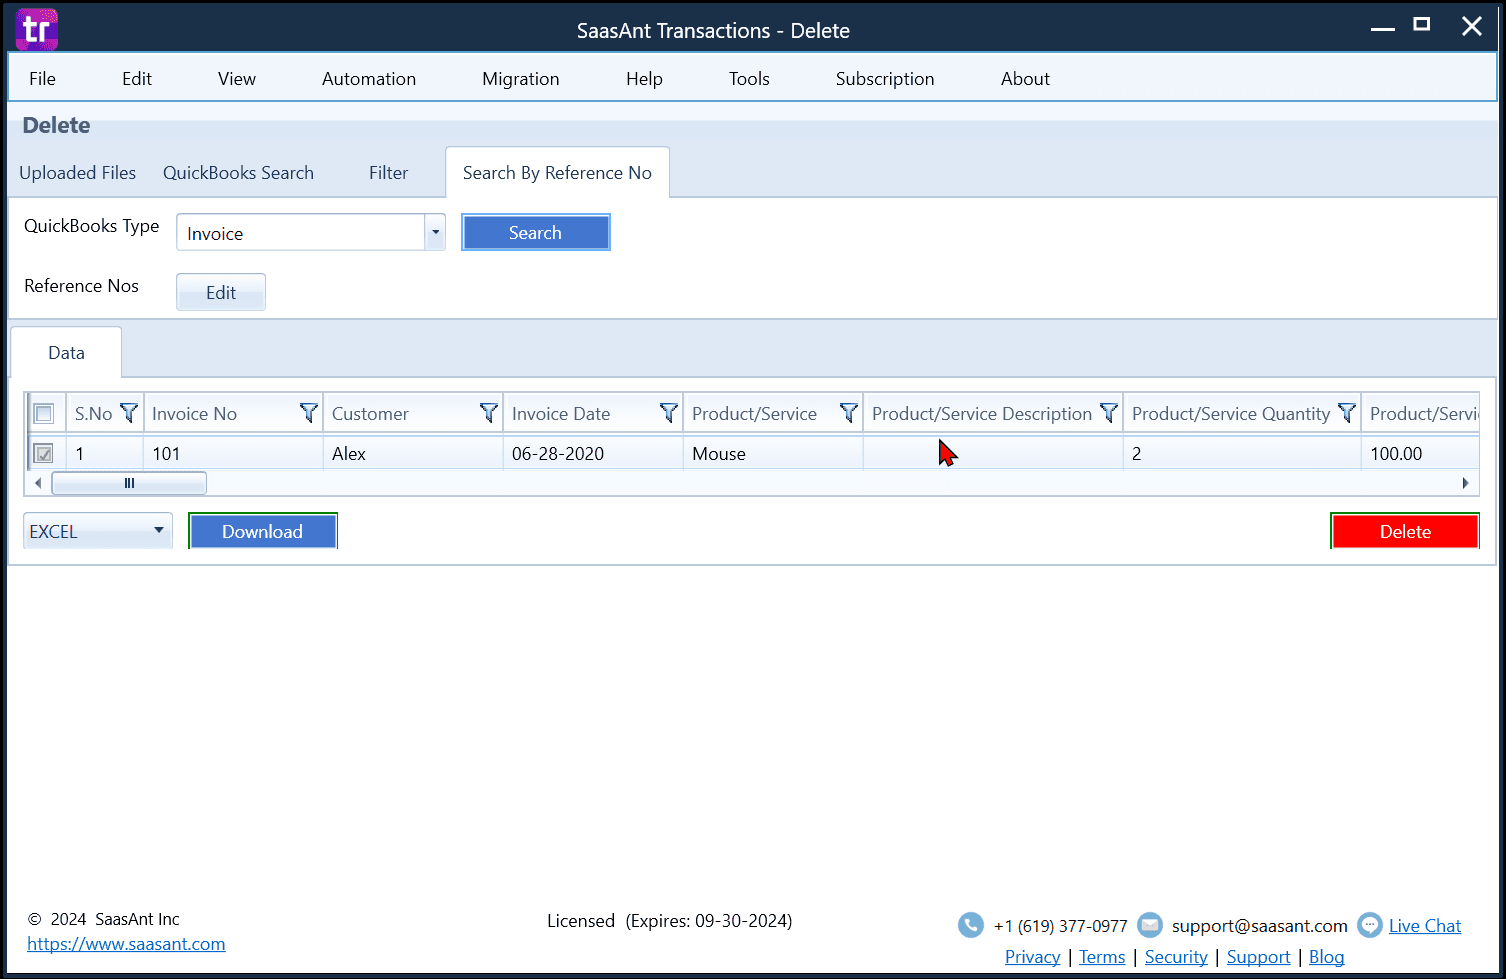Viewport: 1506px width, 979px height.
Task: Select the Data tab
Action: [x=66, y=353]
